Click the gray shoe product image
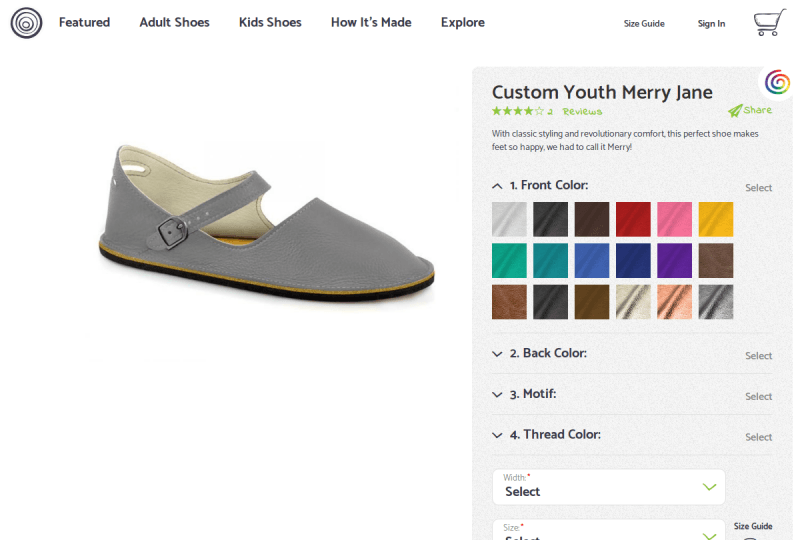This screenshot has width=800, height=540. tap(266, 223)
